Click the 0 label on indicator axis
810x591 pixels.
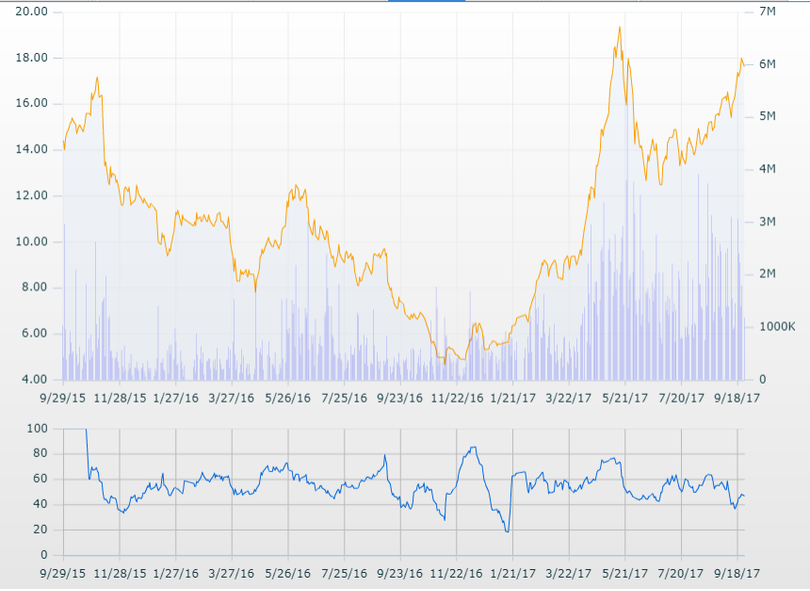tap(44, 555)
